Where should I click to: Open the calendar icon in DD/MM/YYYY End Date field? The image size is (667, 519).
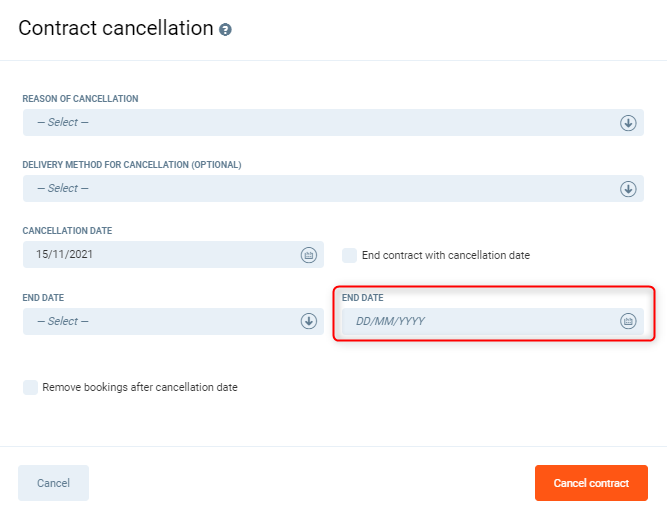click(x=628, y=321)
